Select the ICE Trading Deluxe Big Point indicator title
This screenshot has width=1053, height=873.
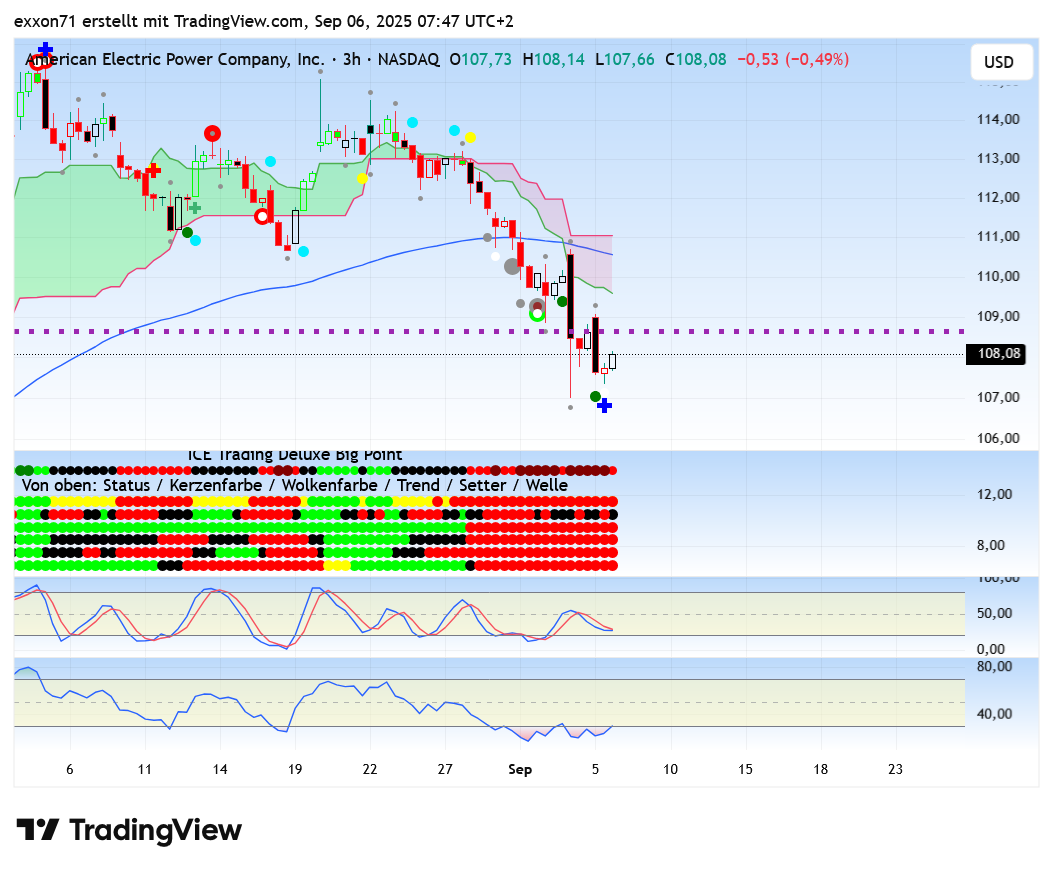pyautogui.click(x=295, y=455)
